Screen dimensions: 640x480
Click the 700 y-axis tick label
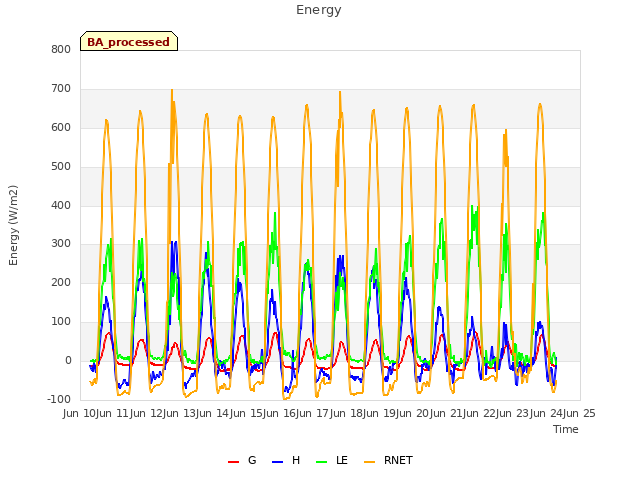coord(61,89)
